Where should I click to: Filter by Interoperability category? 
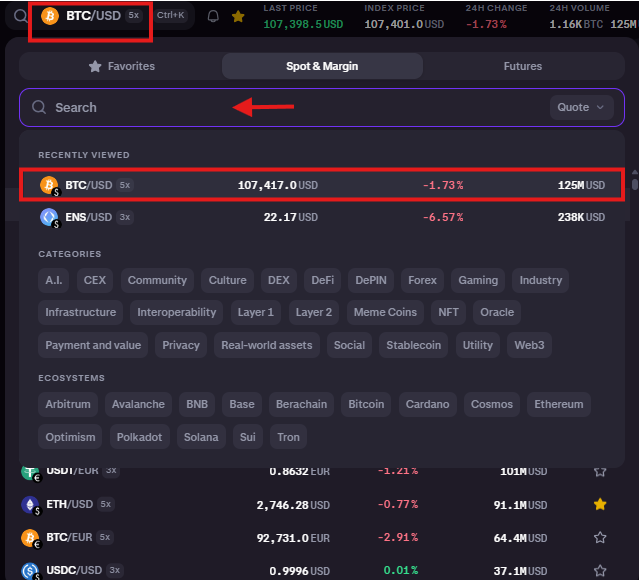176,313
